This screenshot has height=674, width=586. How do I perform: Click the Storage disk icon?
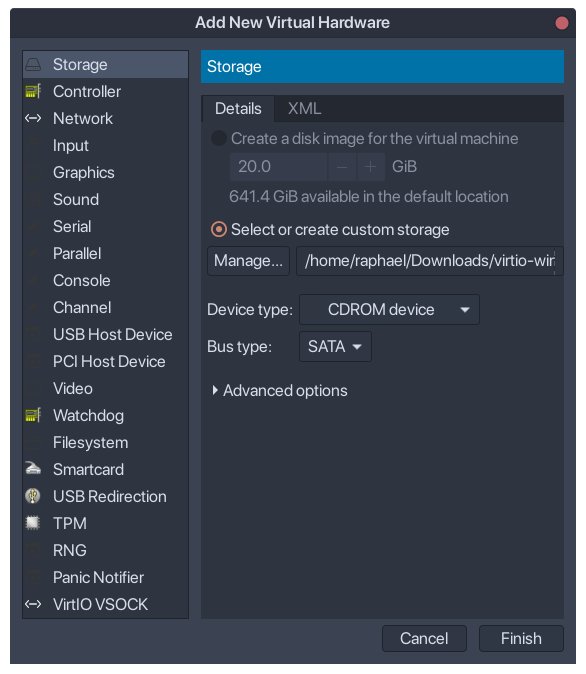33,64
